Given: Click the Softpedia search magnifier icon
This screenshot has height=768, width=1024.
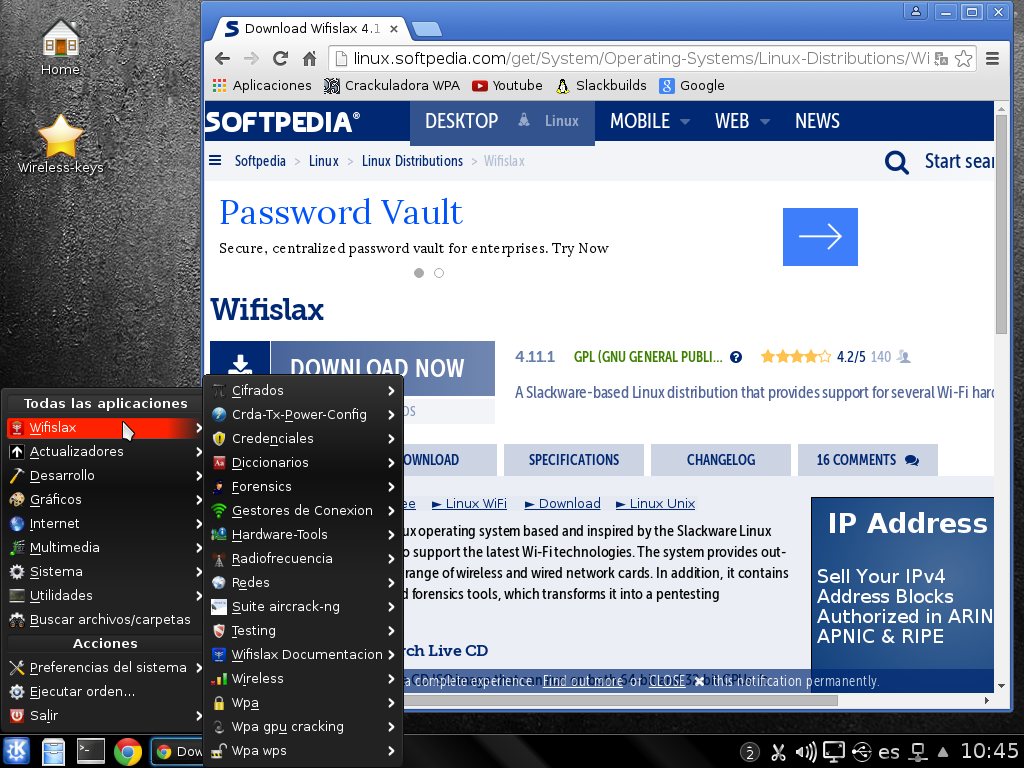Looking at the screenshot, I should (897, 162).
